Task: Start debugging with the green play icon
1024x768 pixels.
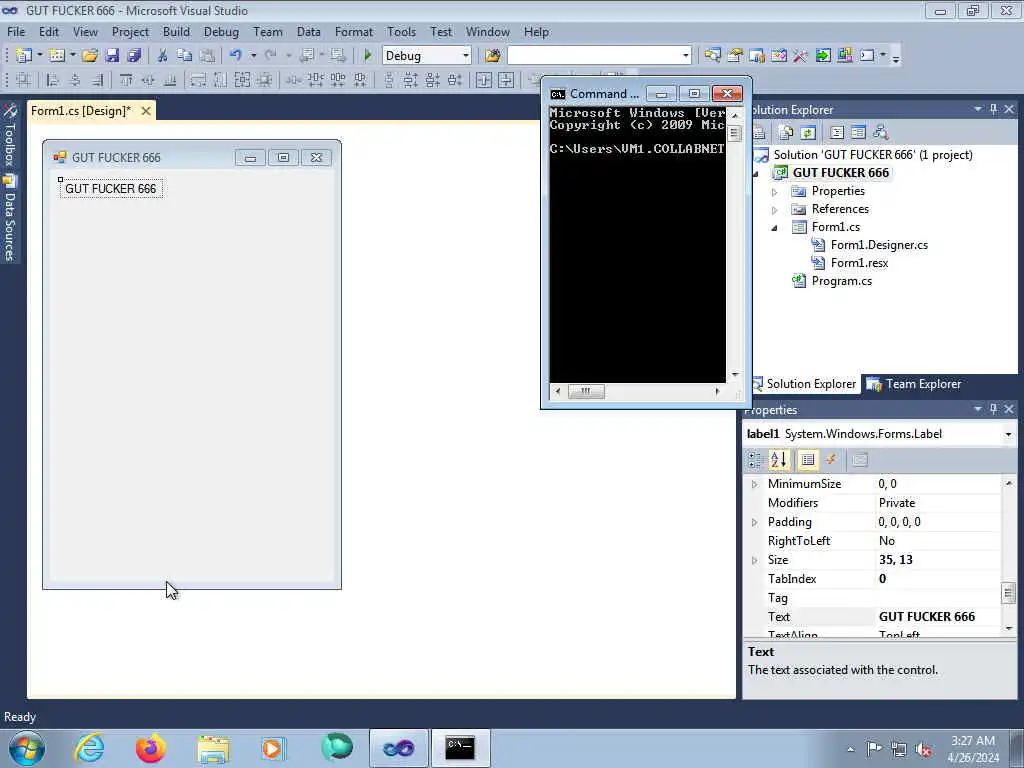Action: point(368,56)
